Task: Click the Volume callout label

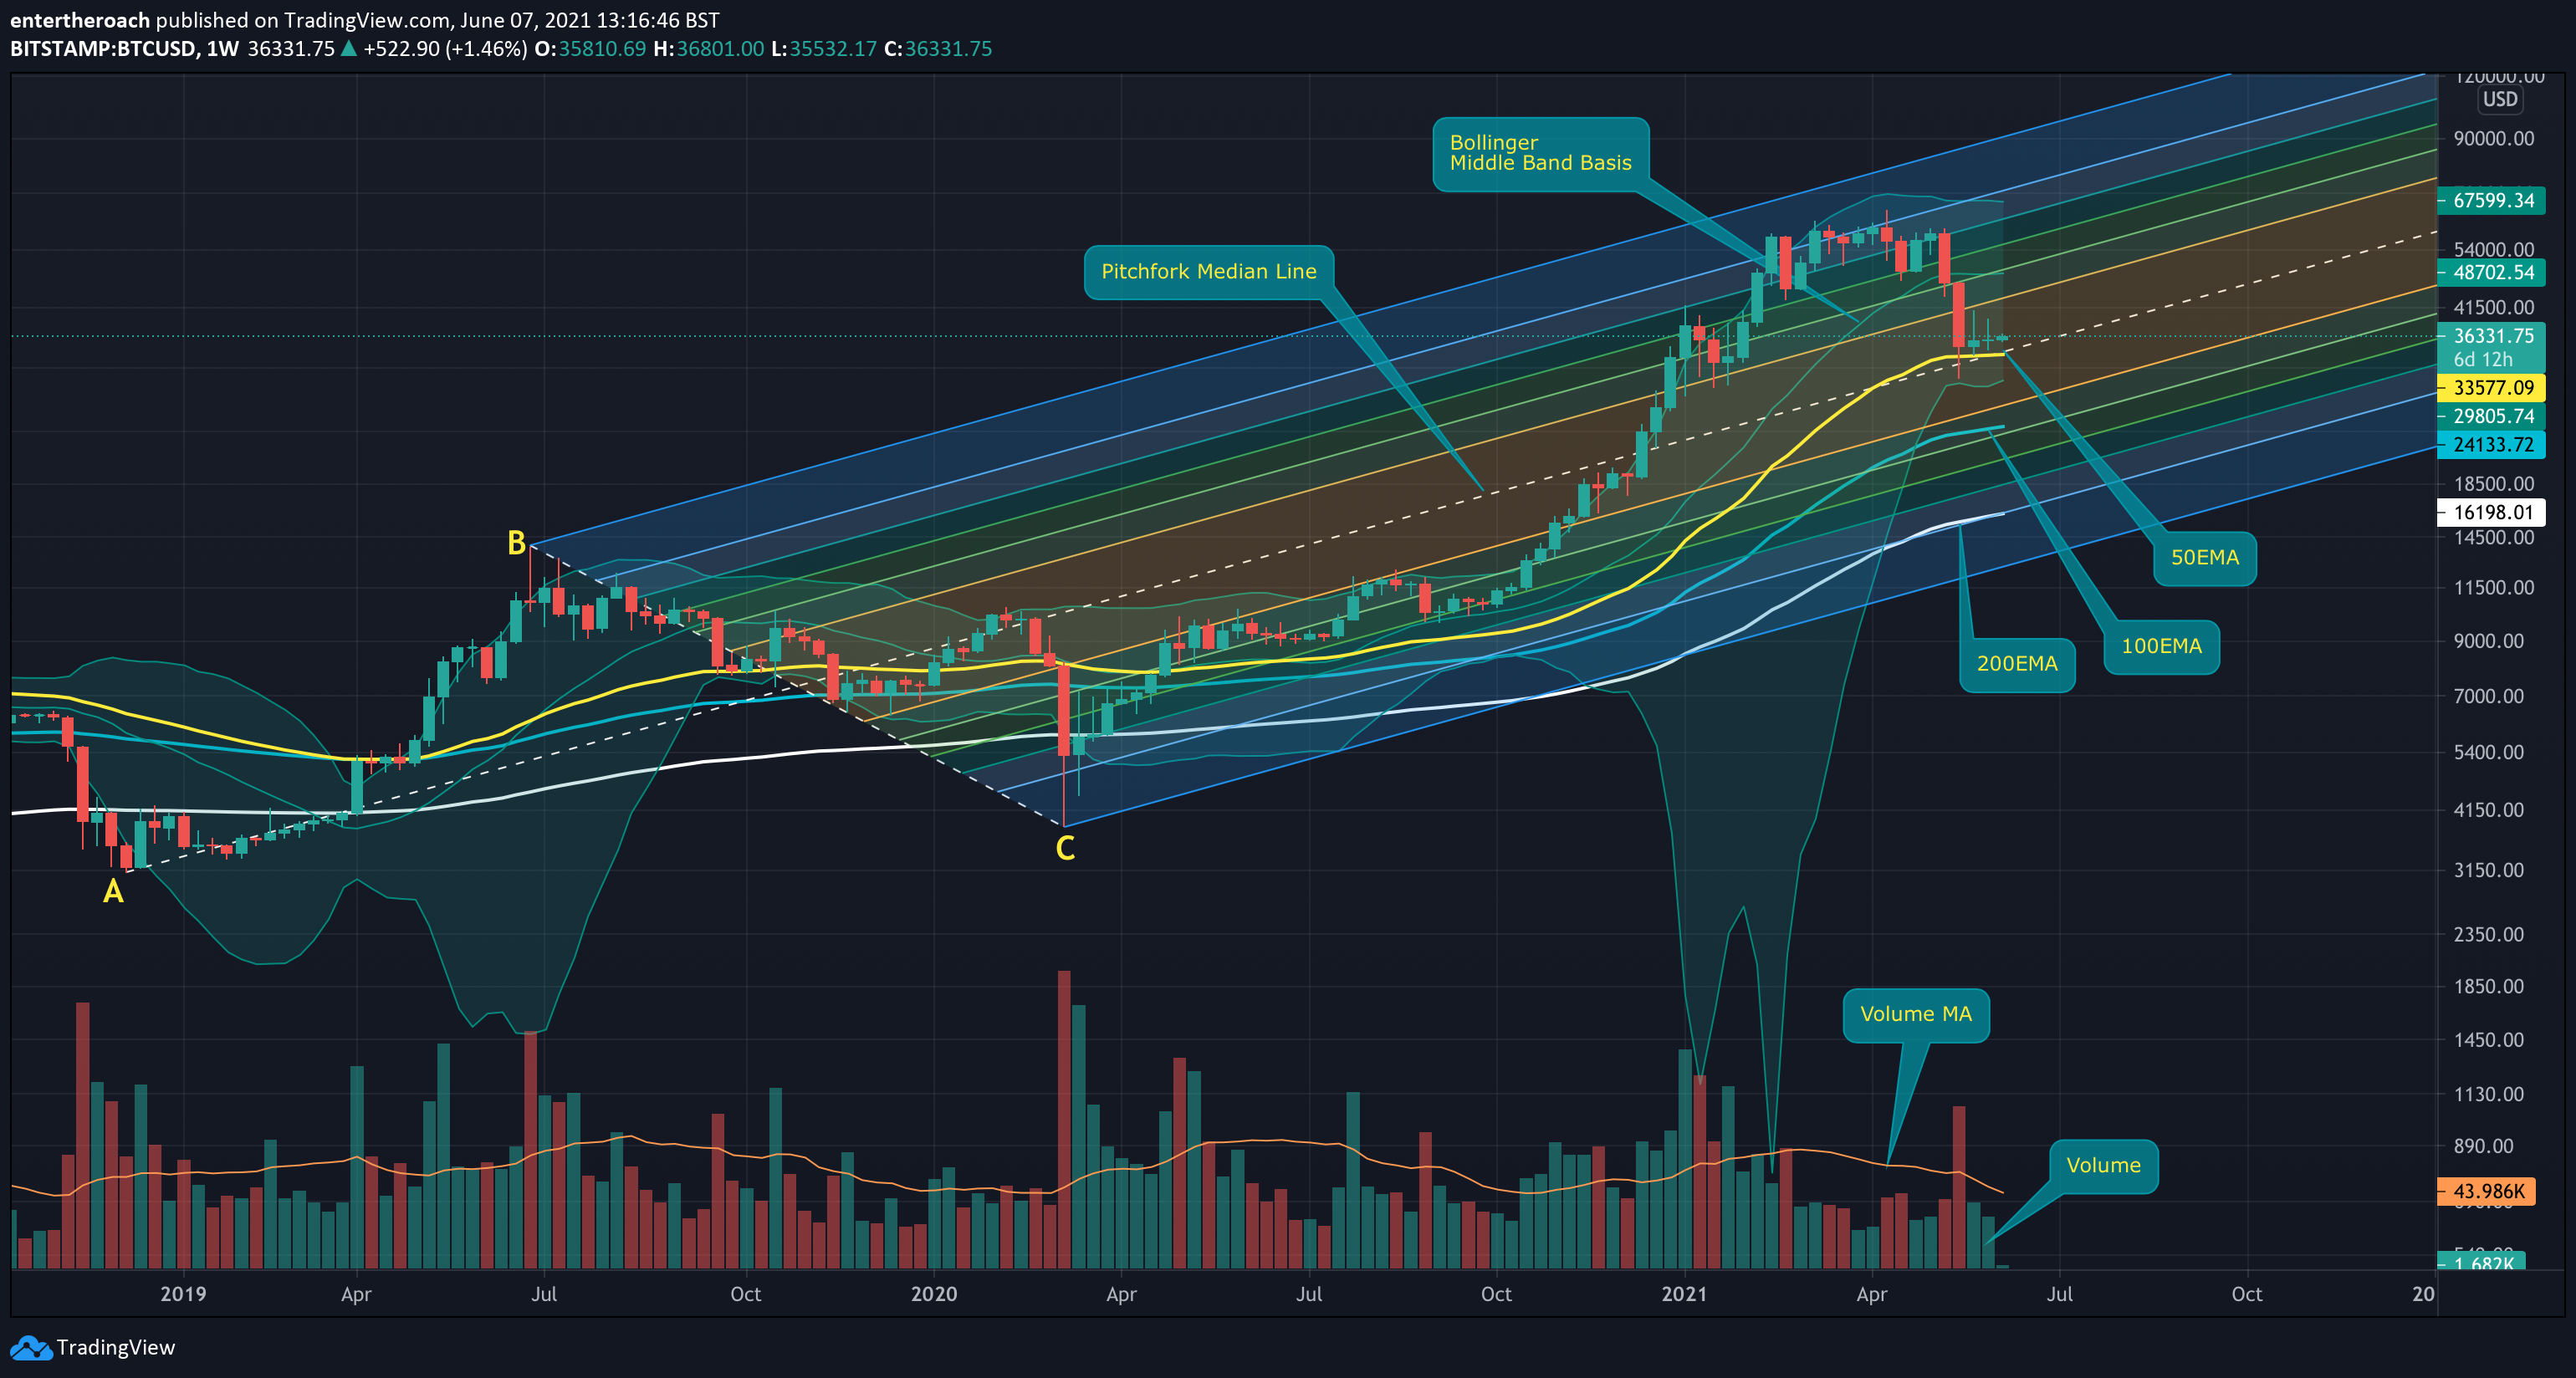Action: point(2103,1166)
